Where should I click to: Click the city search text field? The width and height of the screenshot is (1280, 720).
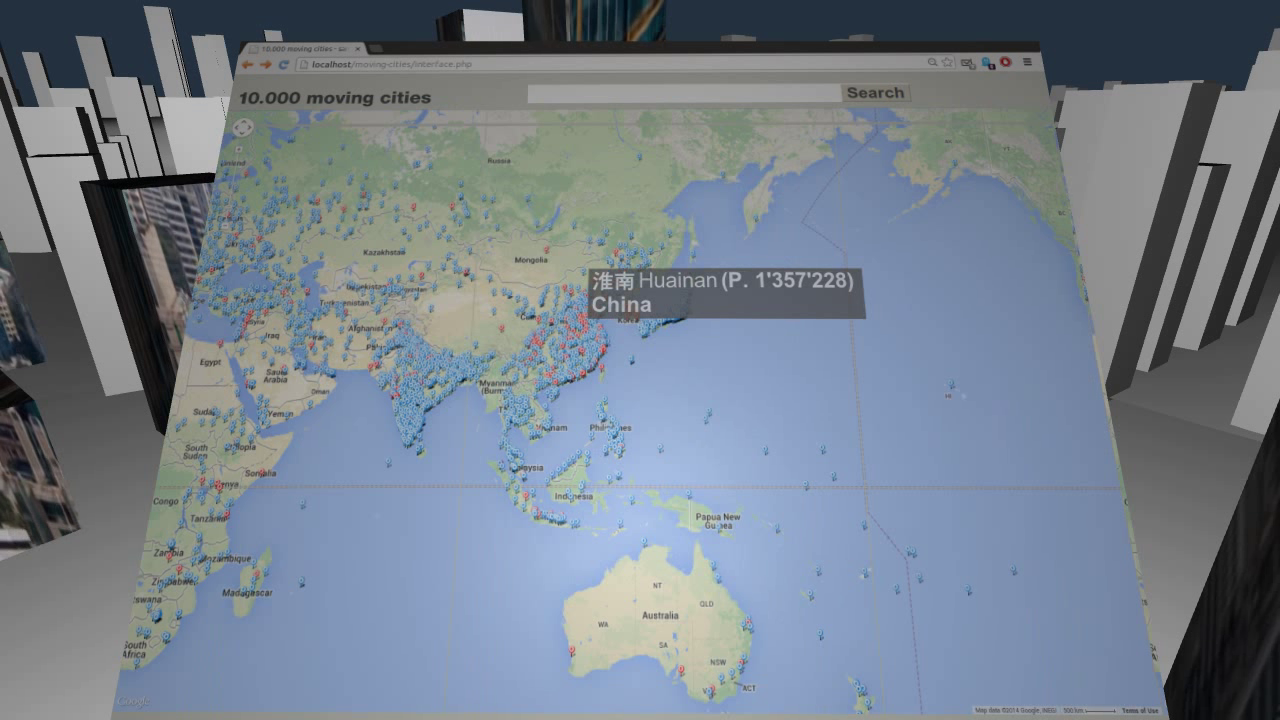[683, 93]
